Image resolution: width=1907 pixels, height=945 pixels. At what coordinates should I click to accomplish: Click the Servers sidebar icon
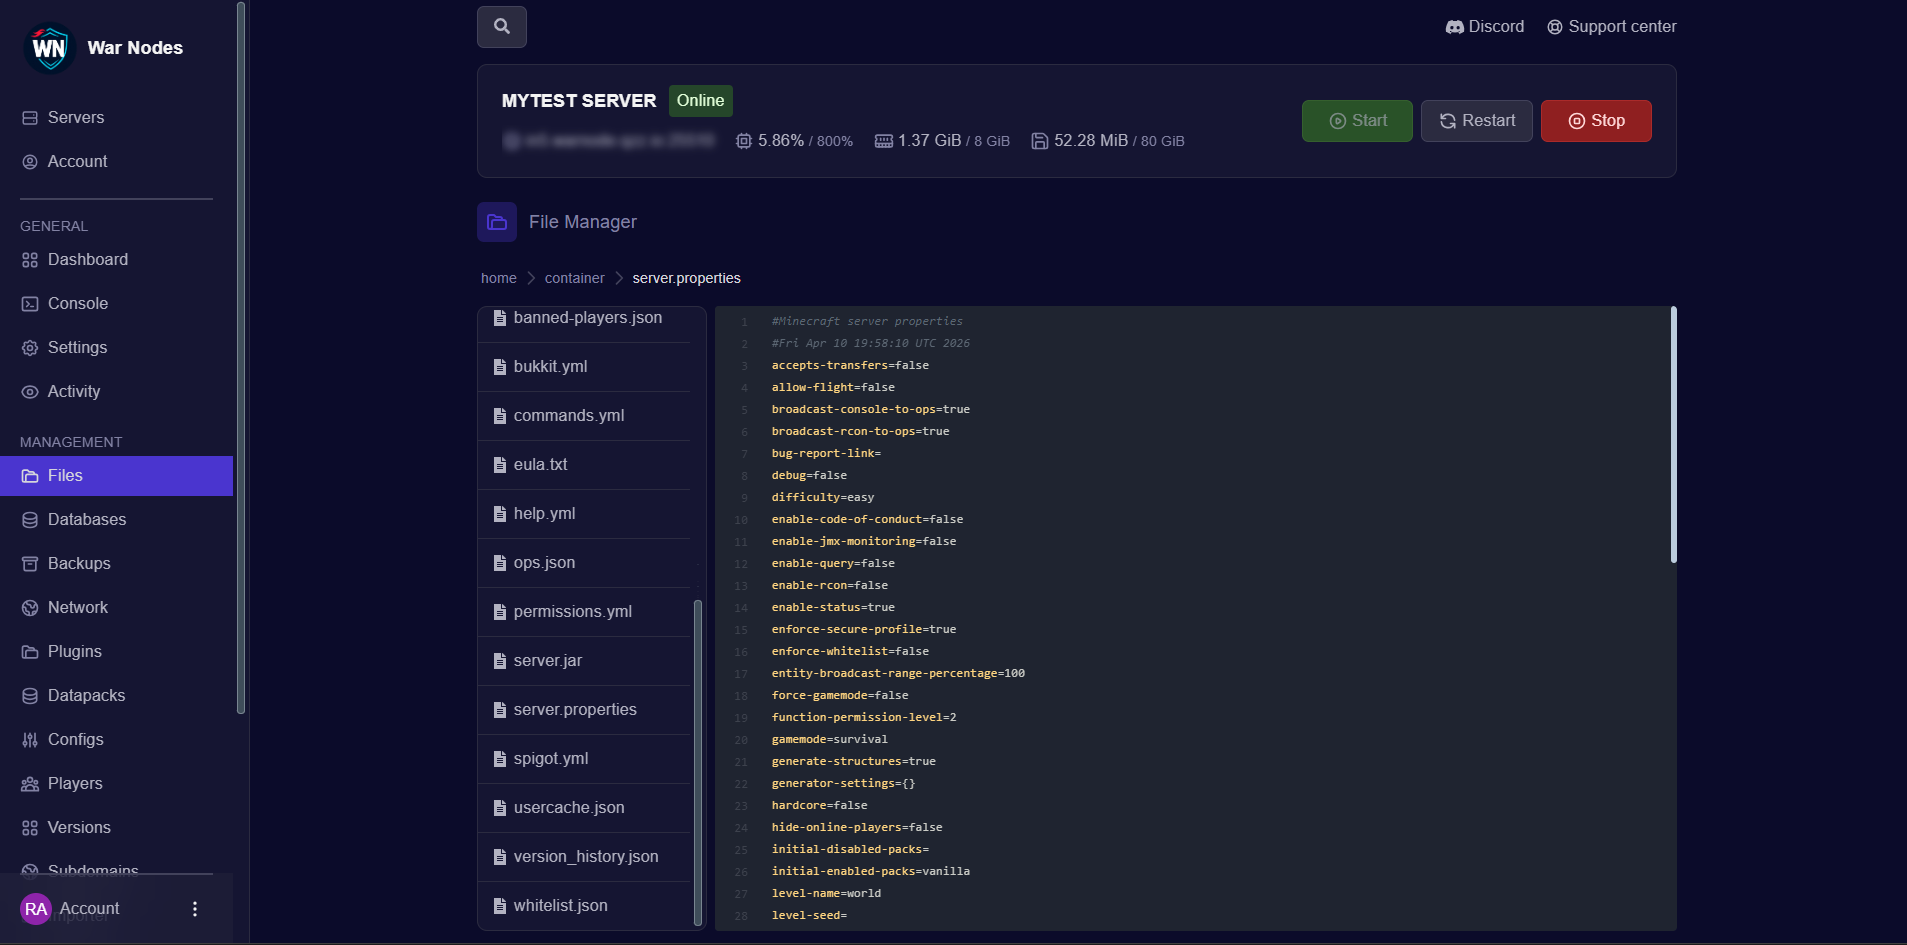pyautogui.click(x=30, y=118)
